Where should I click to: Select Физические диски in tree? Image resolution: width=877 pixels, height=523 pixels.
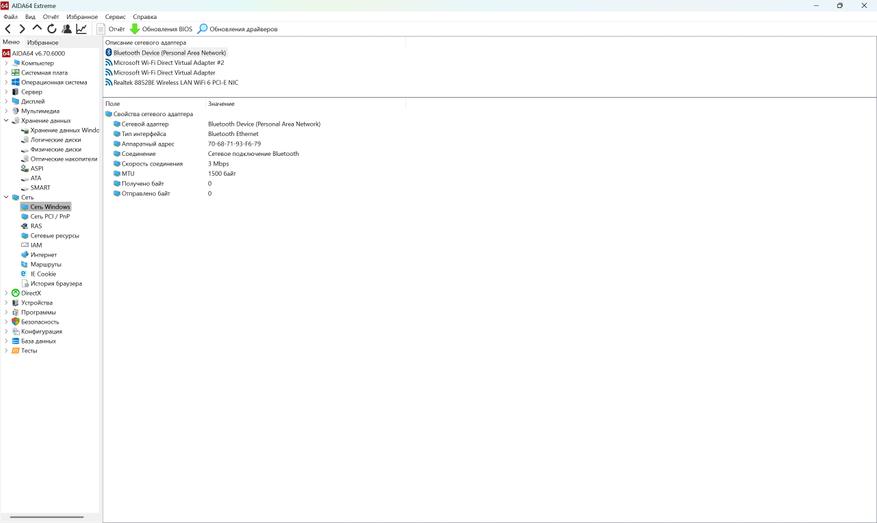tap(51, 149)
